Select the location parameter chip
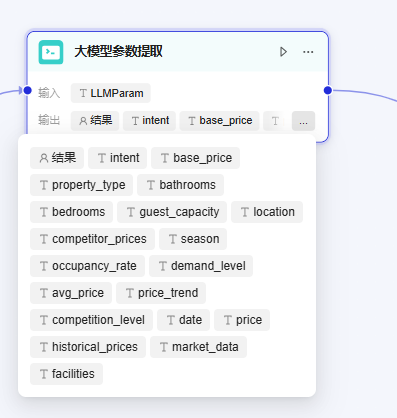The width and height of the screenshot is (397, 418). click(267, 212)
